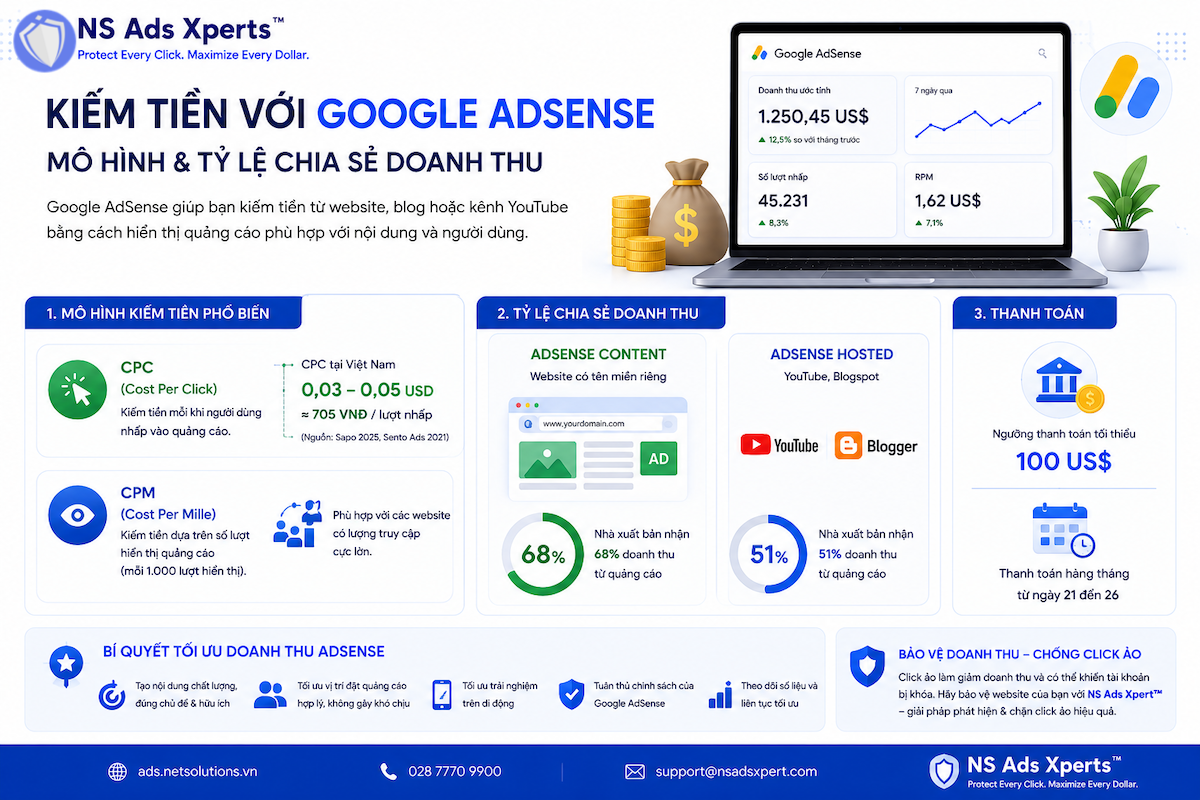Image resolution: width=1200 pixels, height=800 pixels.
Task: Click the 68% donut progress chart
Action: pos(543,555)
